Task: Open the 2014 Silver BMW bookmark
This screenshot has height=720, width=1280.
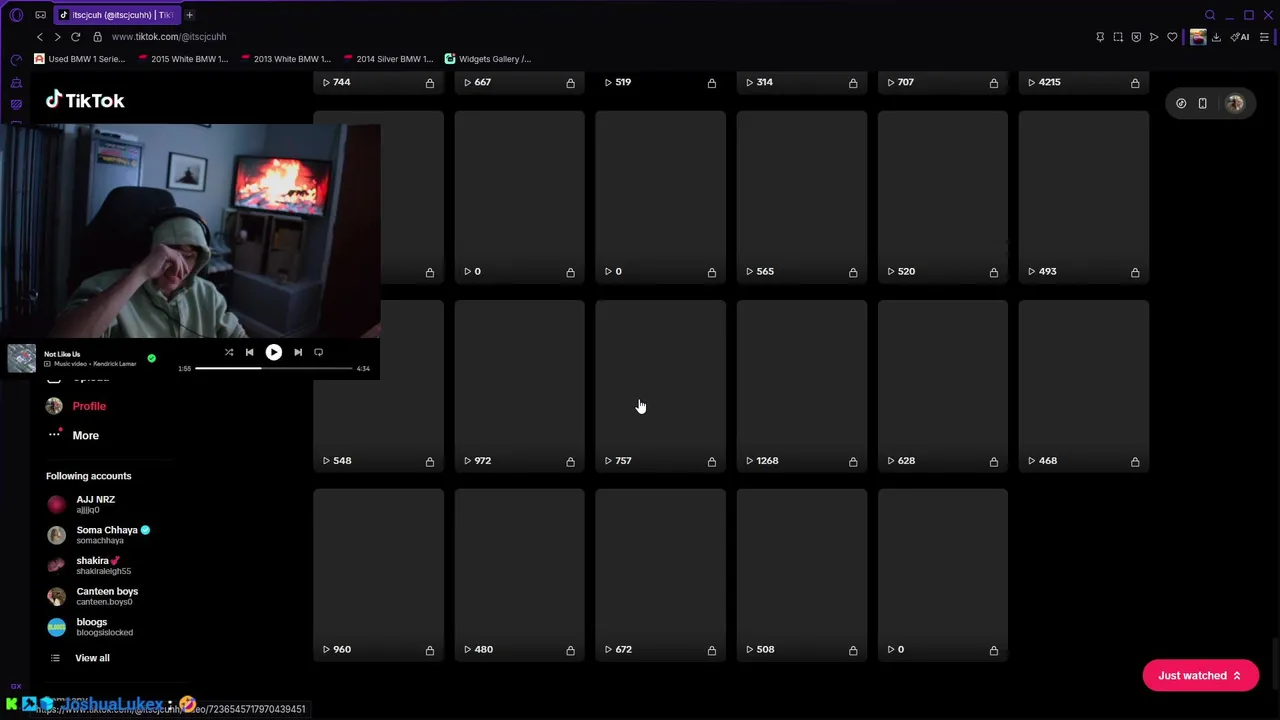Action: [x=389, y=59]
